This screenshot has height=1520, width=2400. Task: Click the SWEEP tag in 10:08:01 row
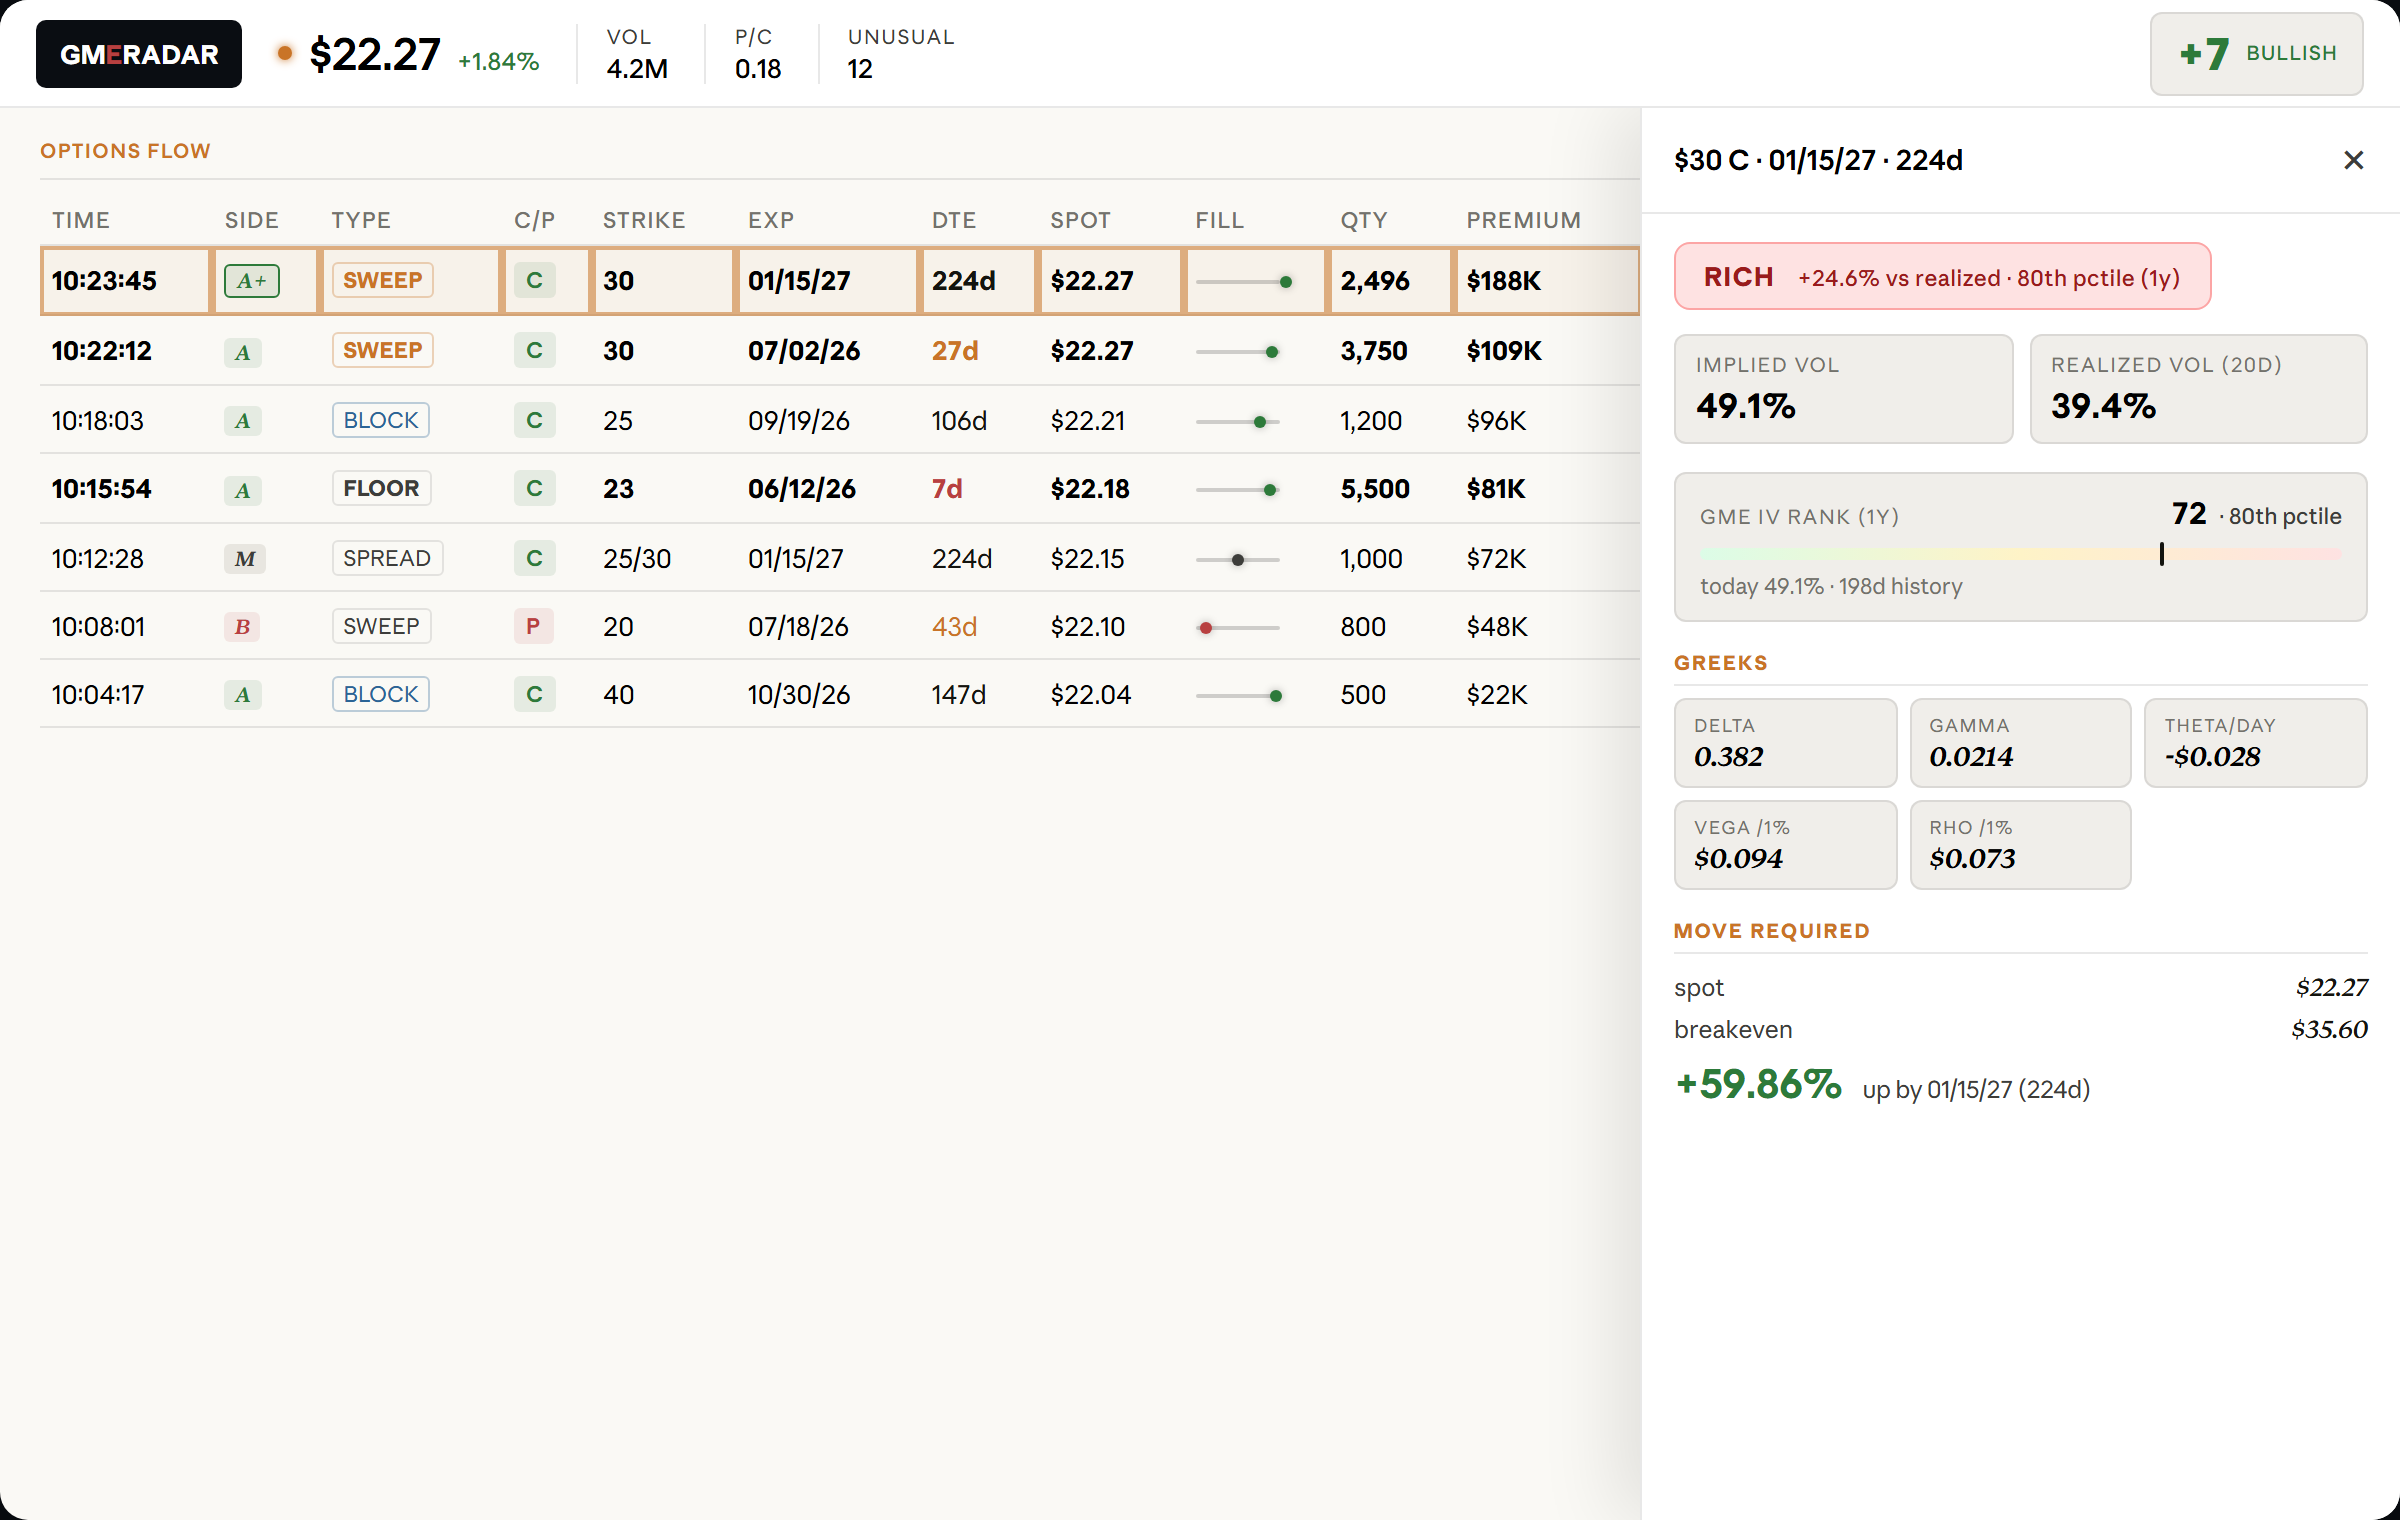(x=381, y=626)
